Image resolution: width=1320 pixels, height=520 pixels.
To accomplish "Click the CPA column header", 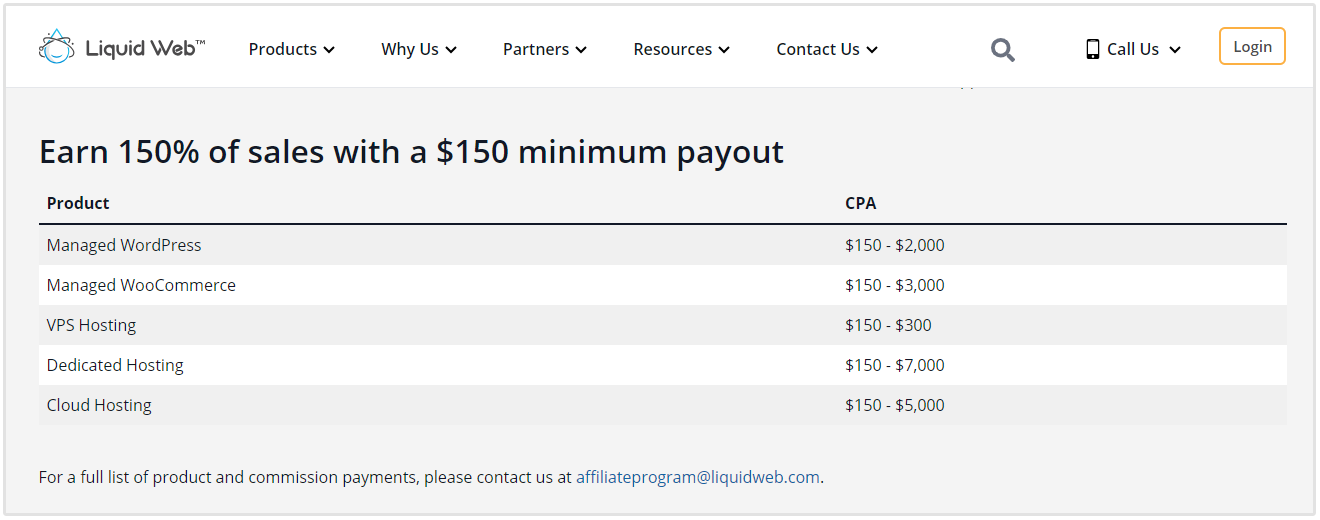I will click(x=860, y=203).
